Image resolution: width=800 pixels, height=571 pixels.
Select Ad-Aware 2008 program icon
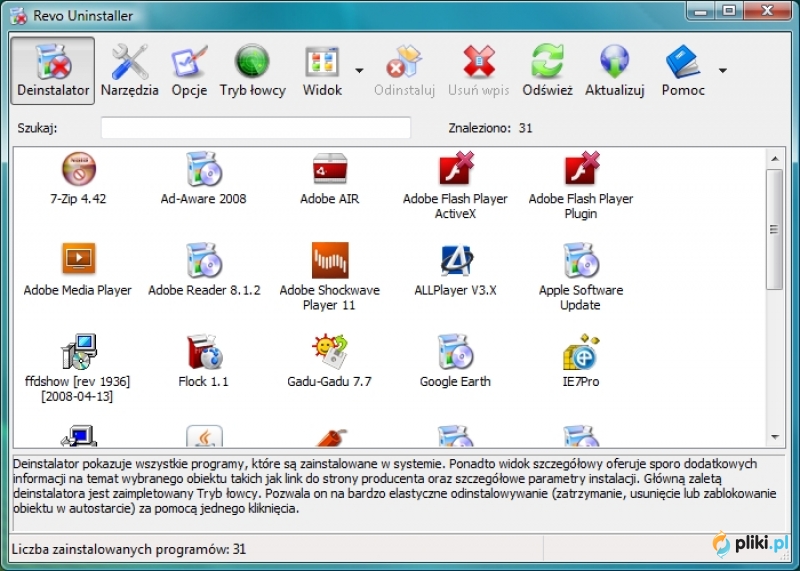point(204,169)
